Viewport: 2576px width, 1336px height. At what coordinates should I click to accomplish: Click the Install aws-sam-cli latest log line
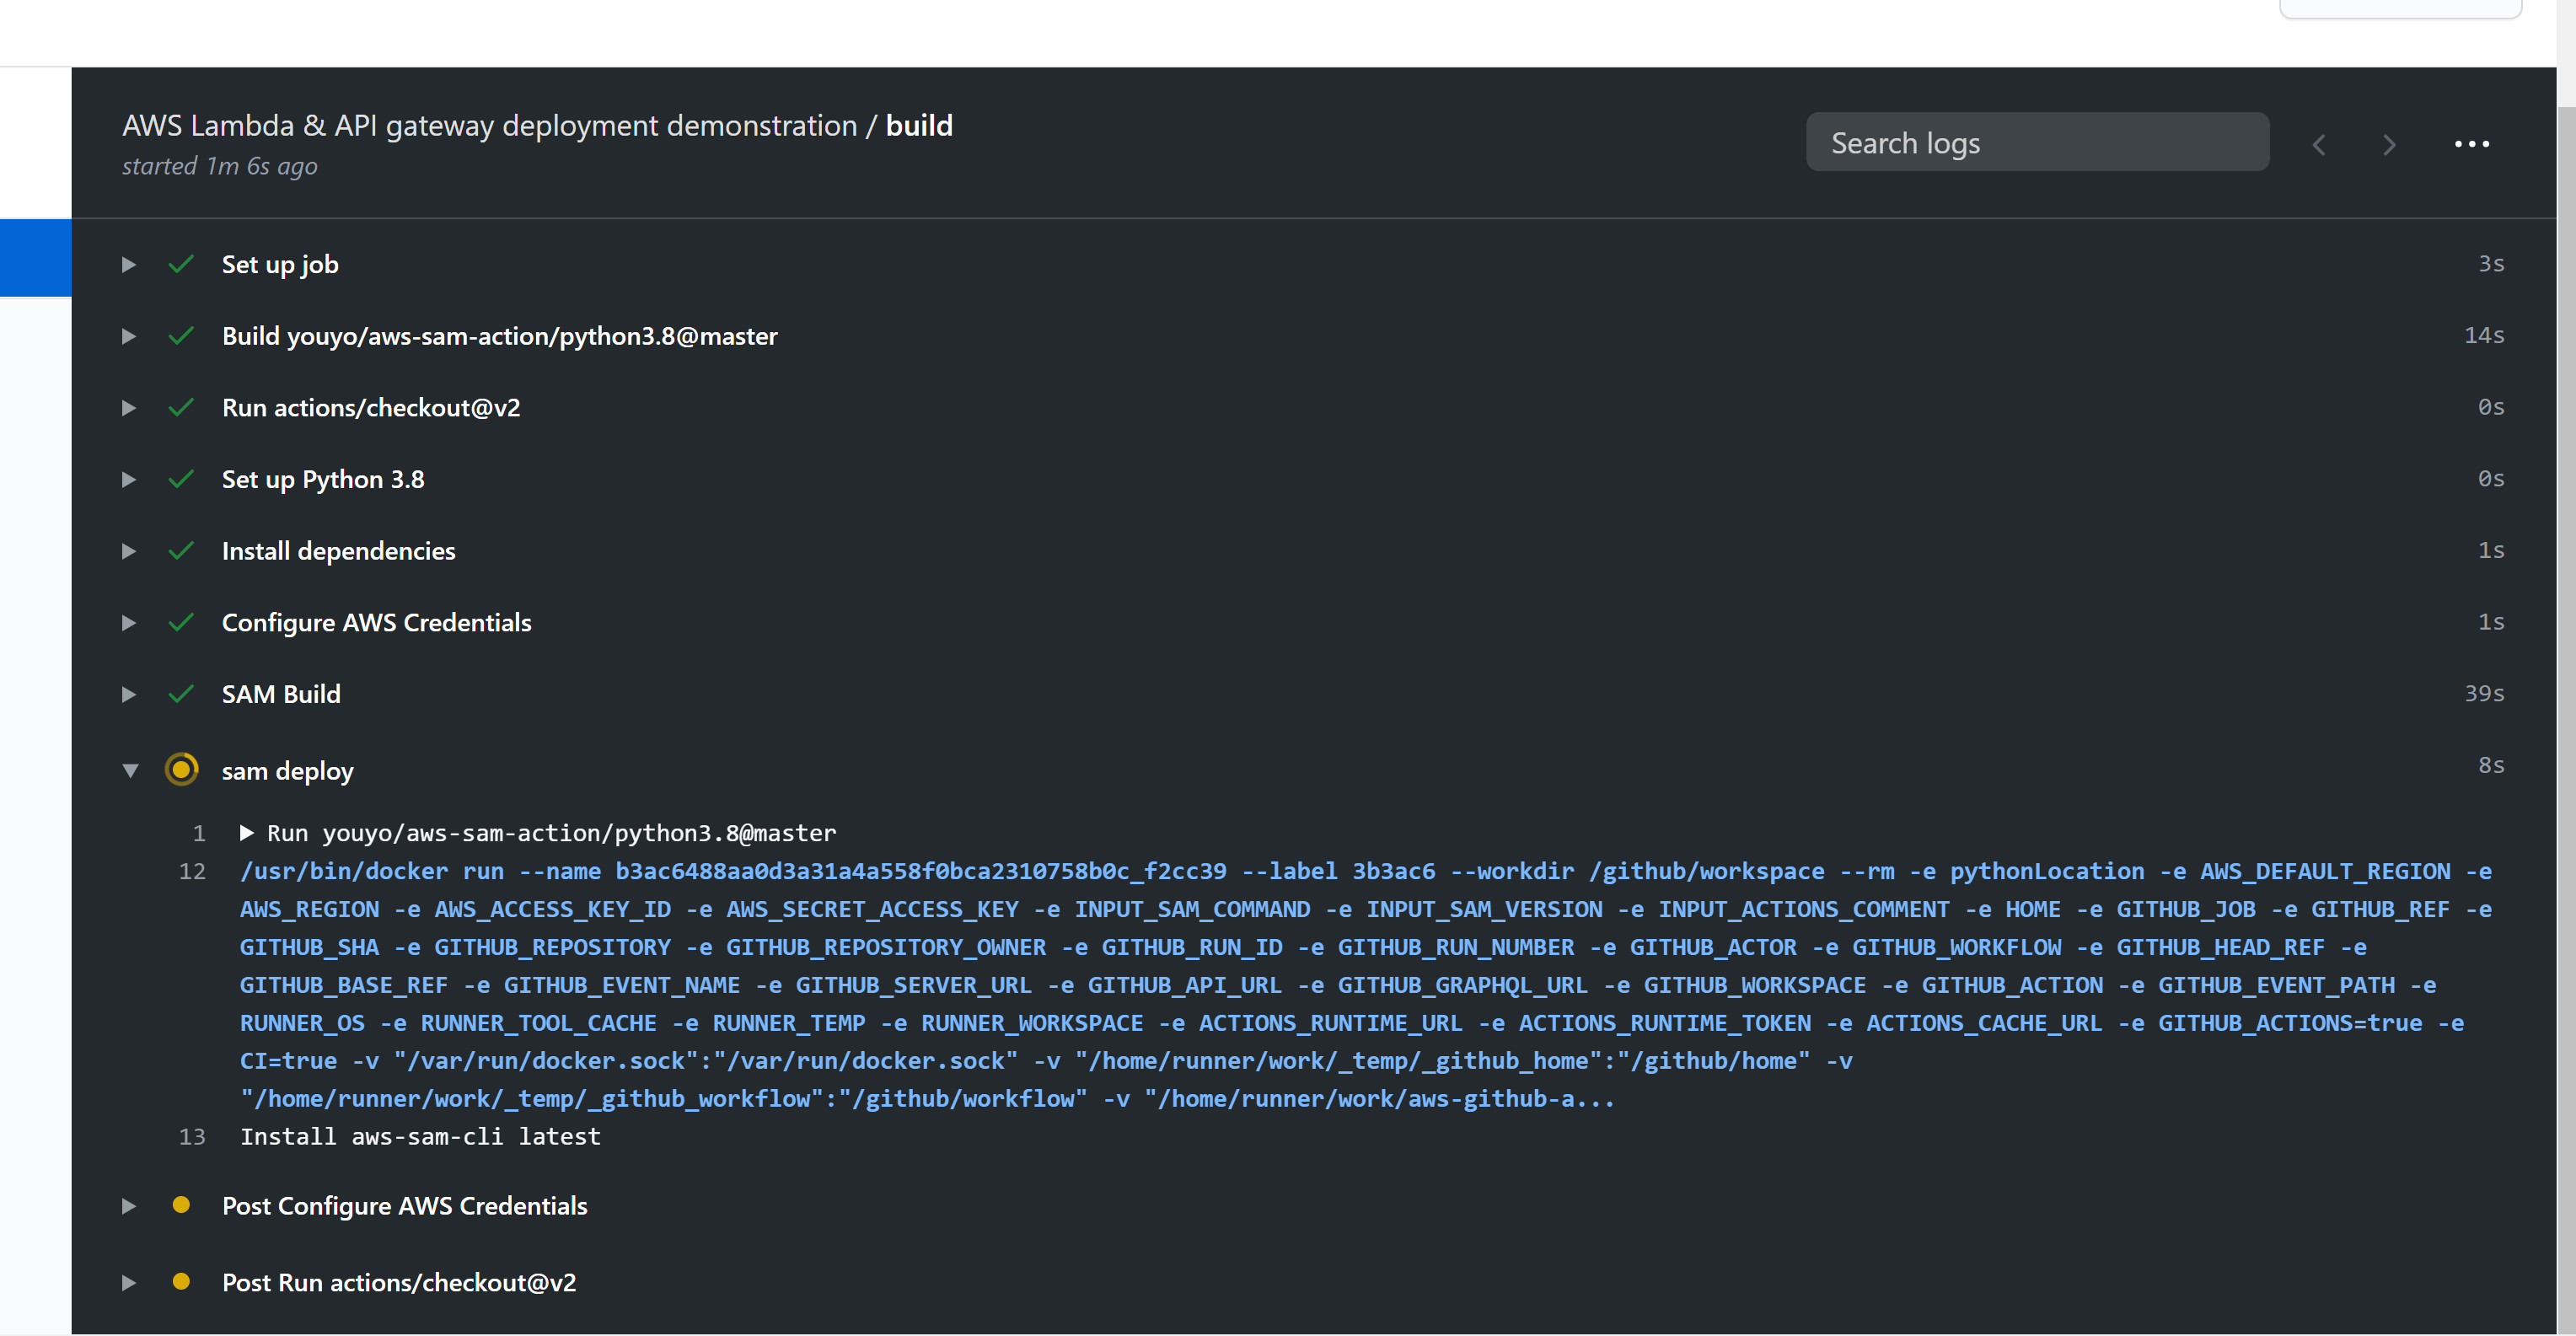point(420,1136)
